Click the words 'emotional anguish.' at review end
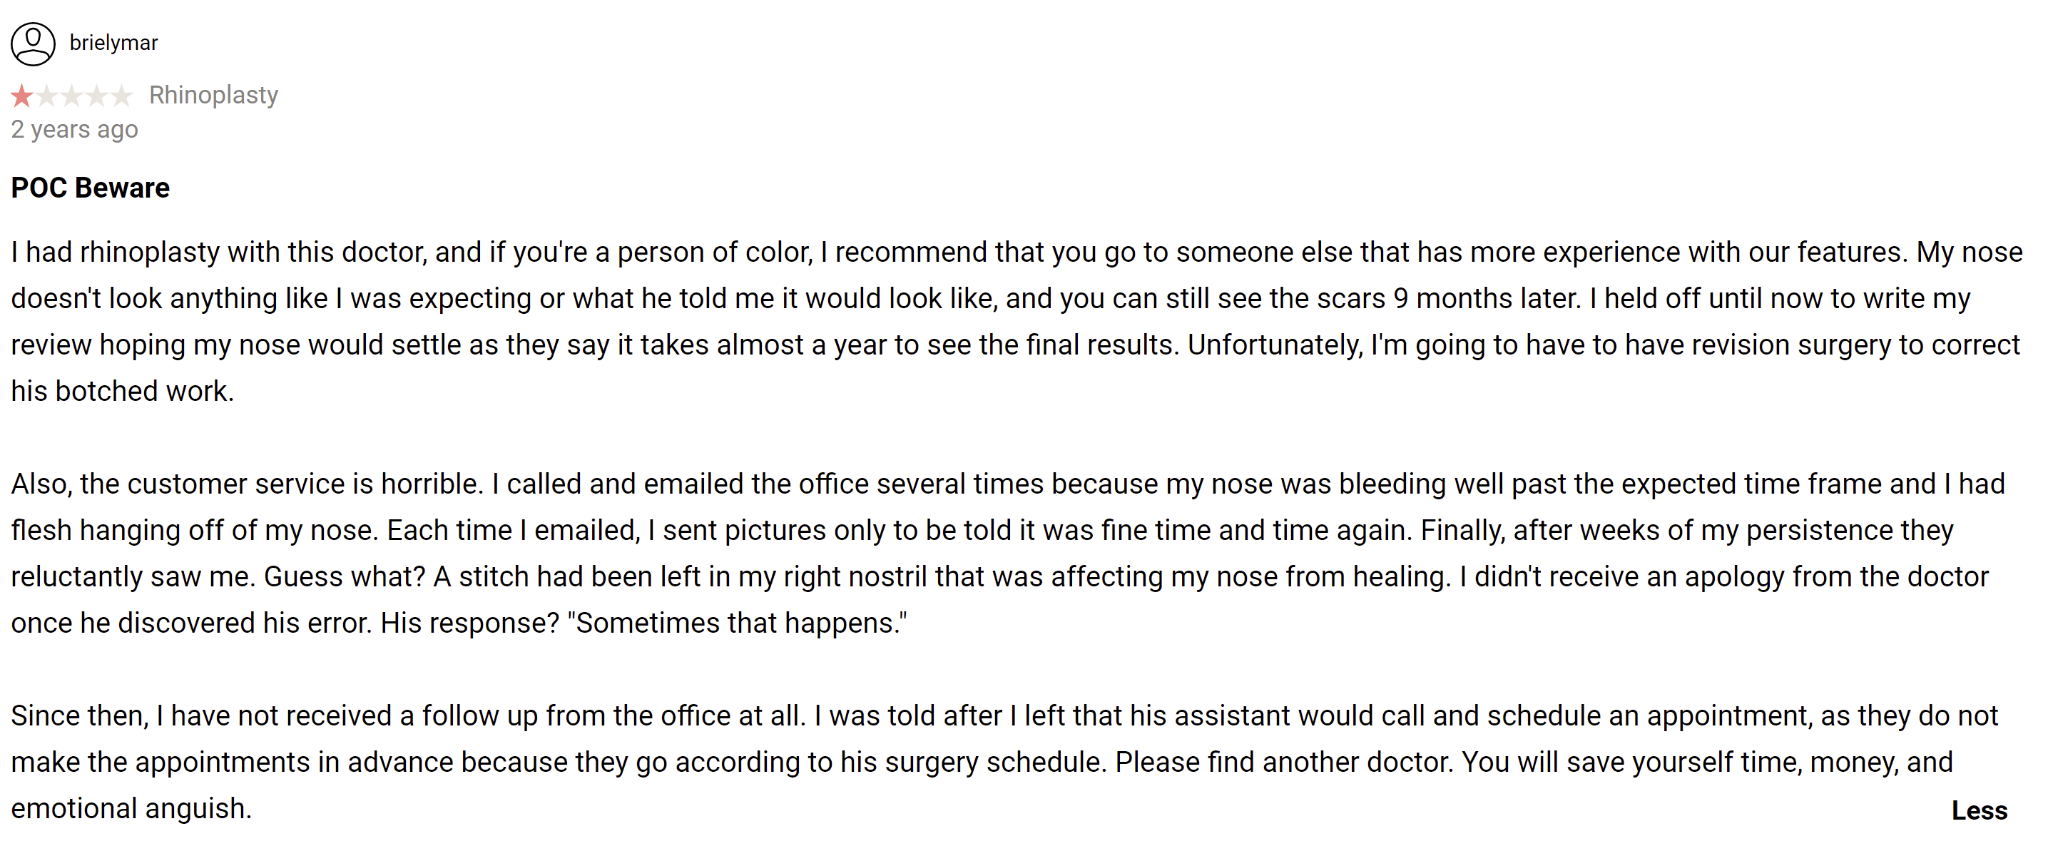This screenshot has width=2048, height=859. [131, 808]
